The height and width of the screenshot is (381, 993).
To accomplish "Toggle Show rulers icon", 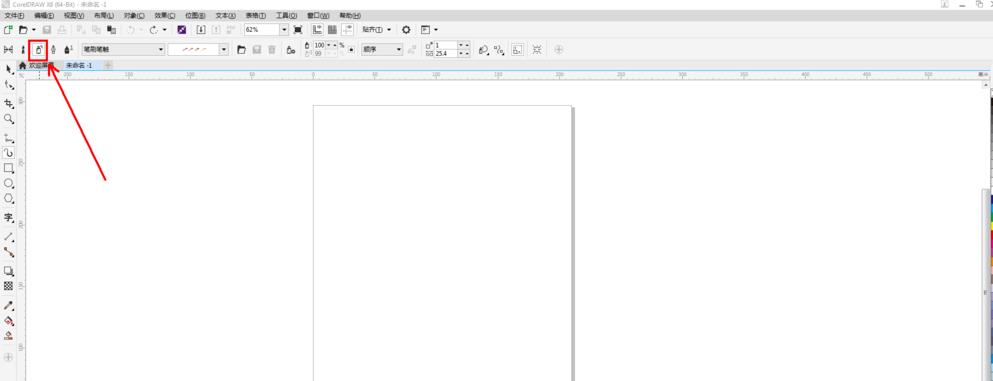I will coord(317,30).
